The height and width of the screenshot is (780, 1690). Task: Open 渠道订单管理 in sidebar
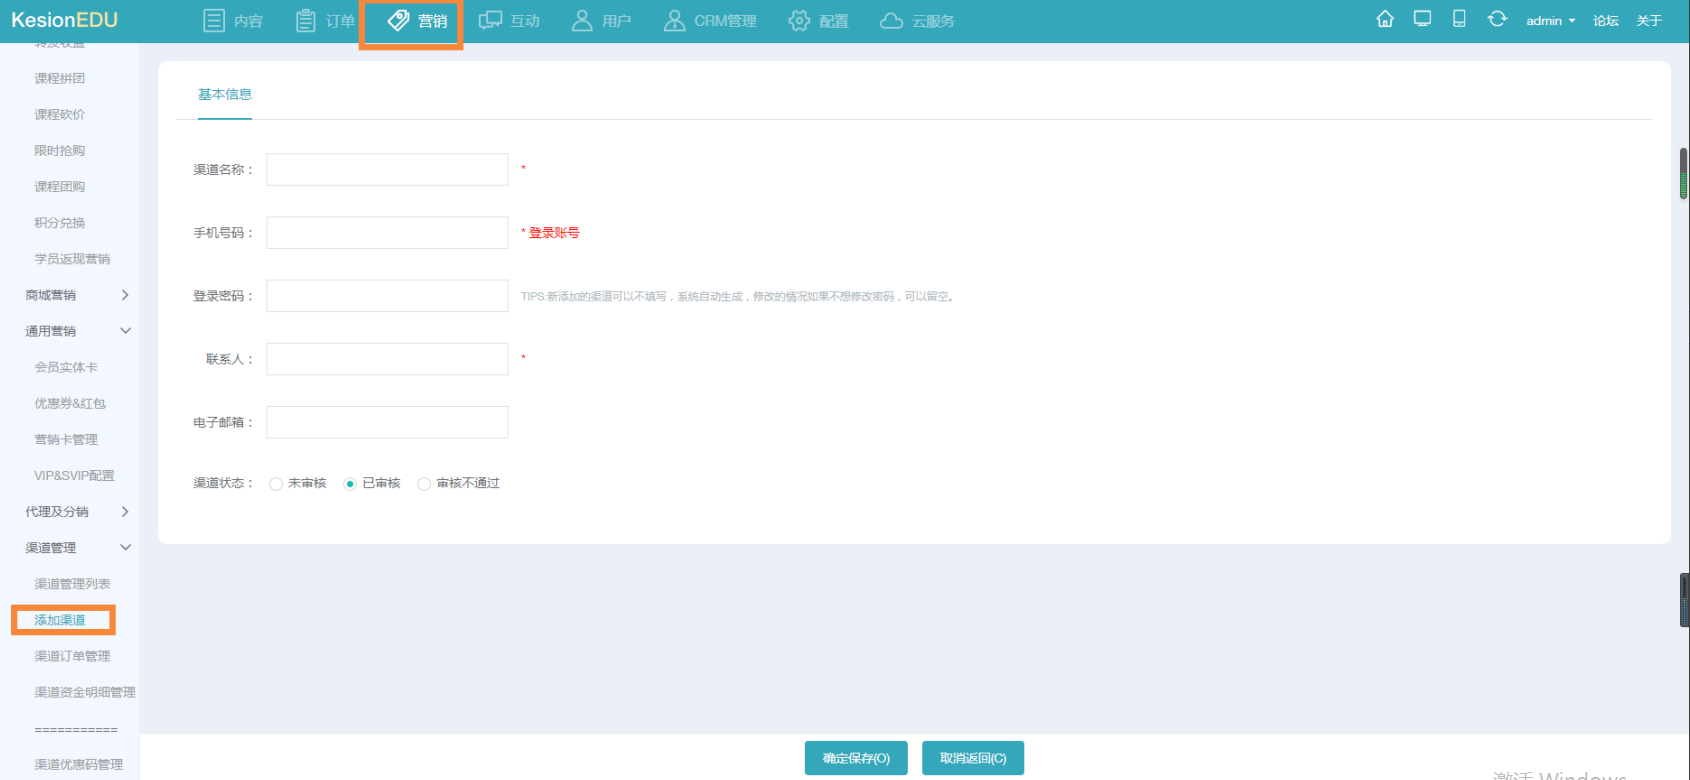72,656
